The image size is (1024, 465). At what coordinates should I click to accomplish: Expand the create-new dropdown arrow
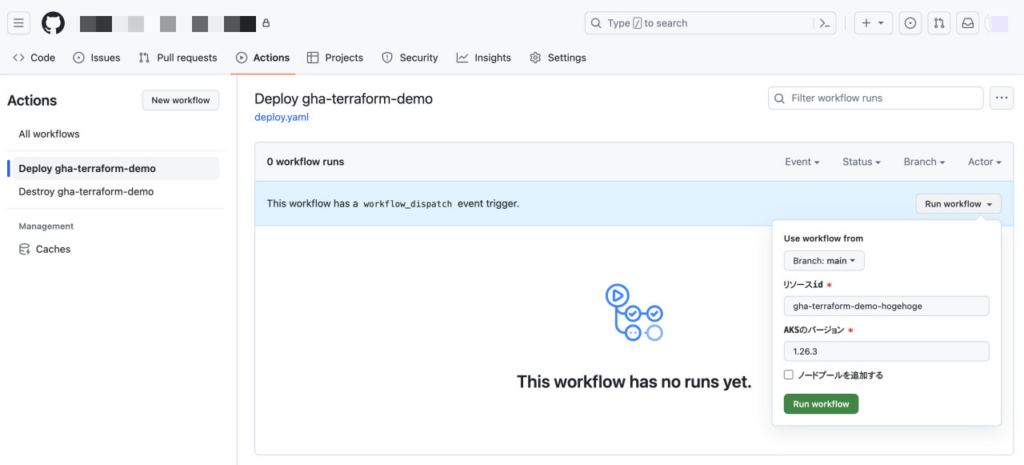click(x=880, y=23)
